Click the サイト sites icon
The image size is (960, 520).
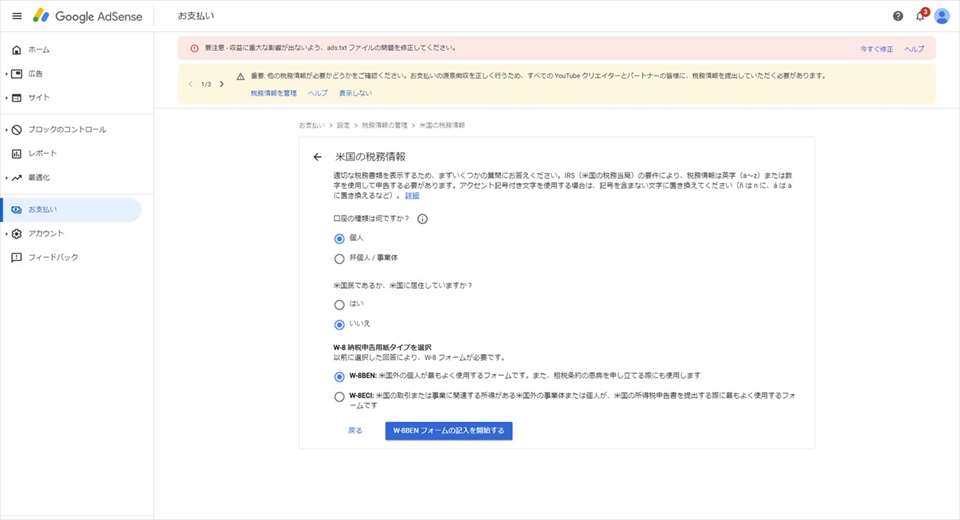(x=17, y=97)
